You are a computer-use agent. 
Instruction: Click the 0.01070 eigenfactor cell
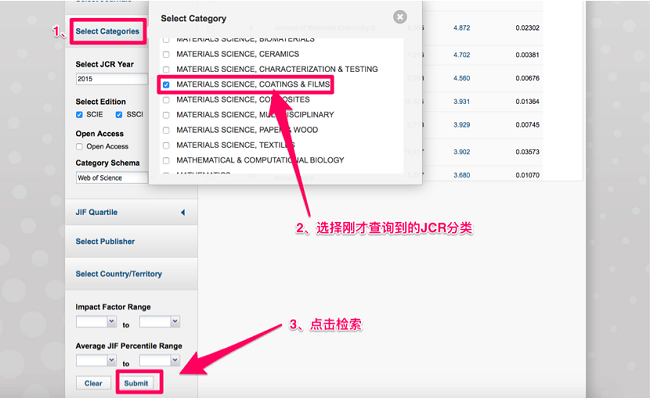tap(528, 175)
